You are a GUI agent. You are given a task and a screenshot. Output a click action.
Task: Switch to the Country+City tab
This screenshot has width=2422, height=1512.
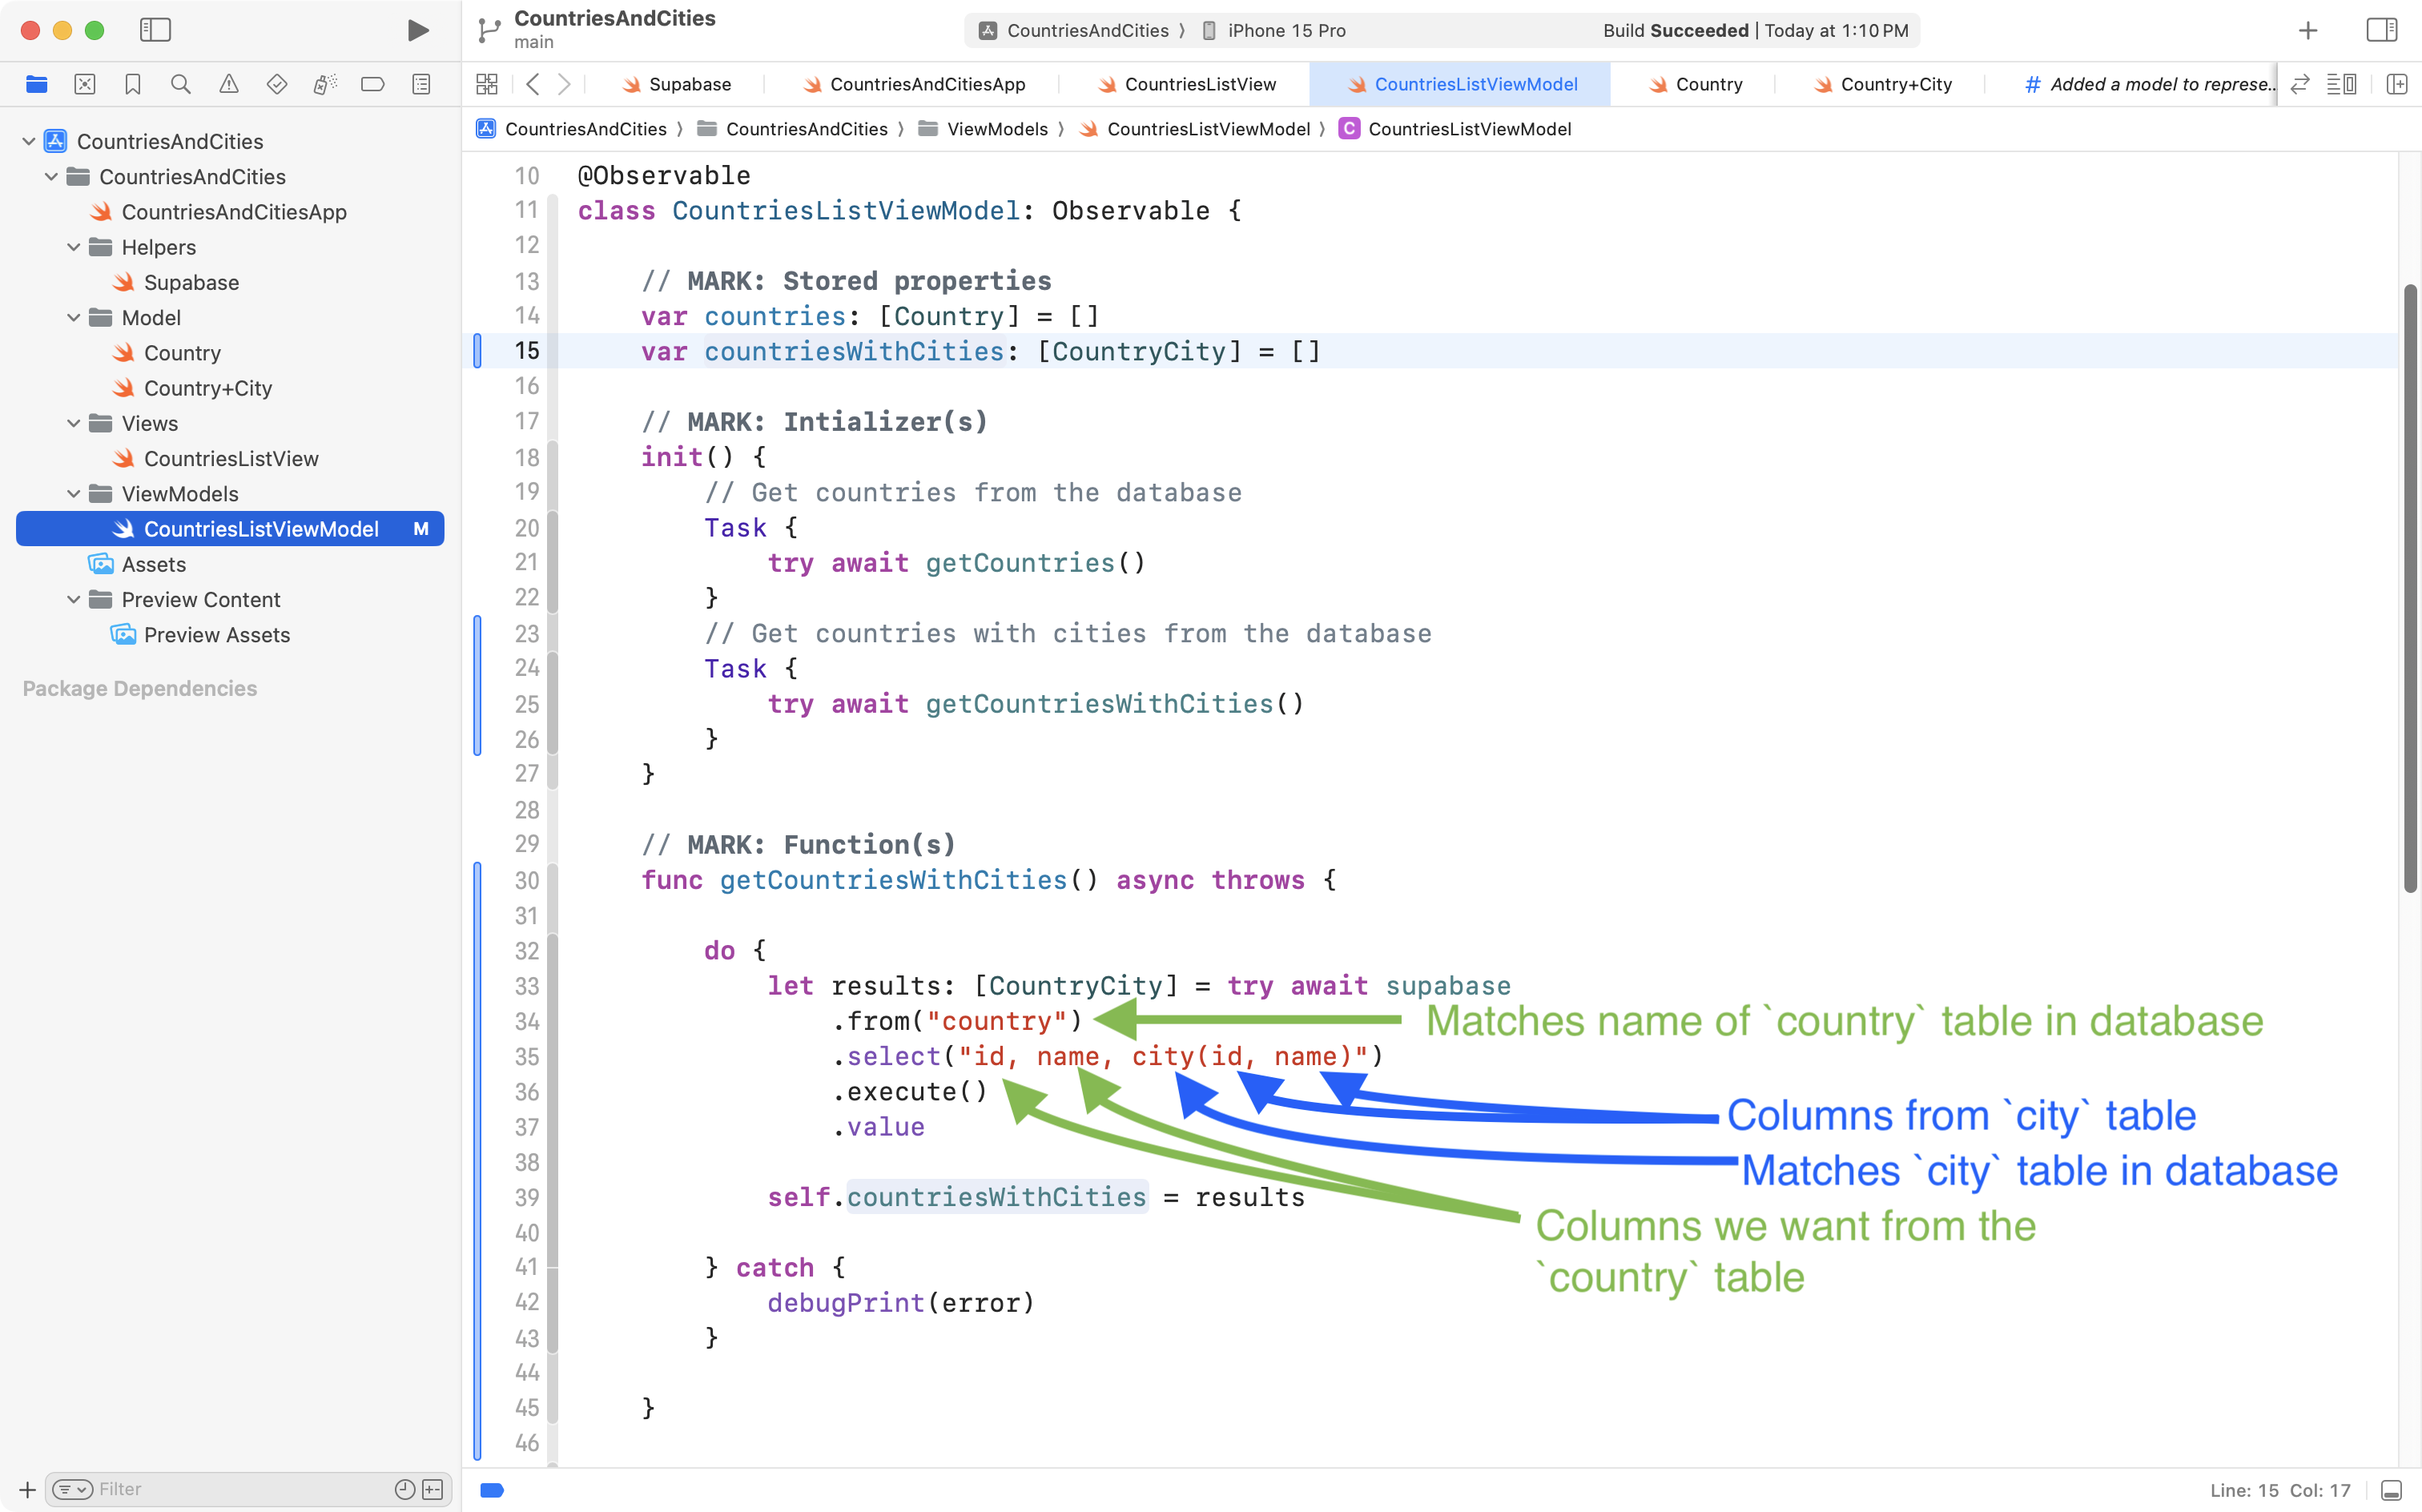pos(1895,85)
